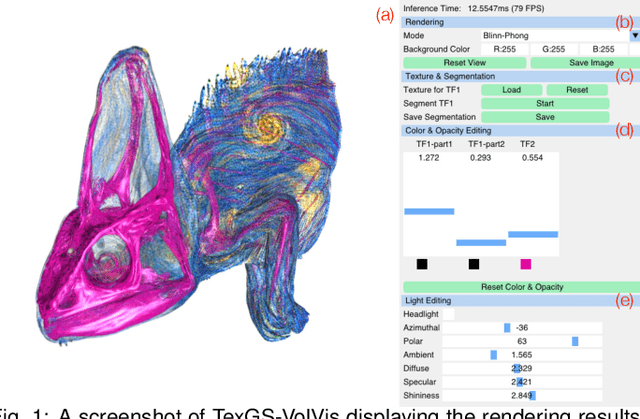Click the Inference Time readout
640x419 pixels.
(x=473, y=8)
